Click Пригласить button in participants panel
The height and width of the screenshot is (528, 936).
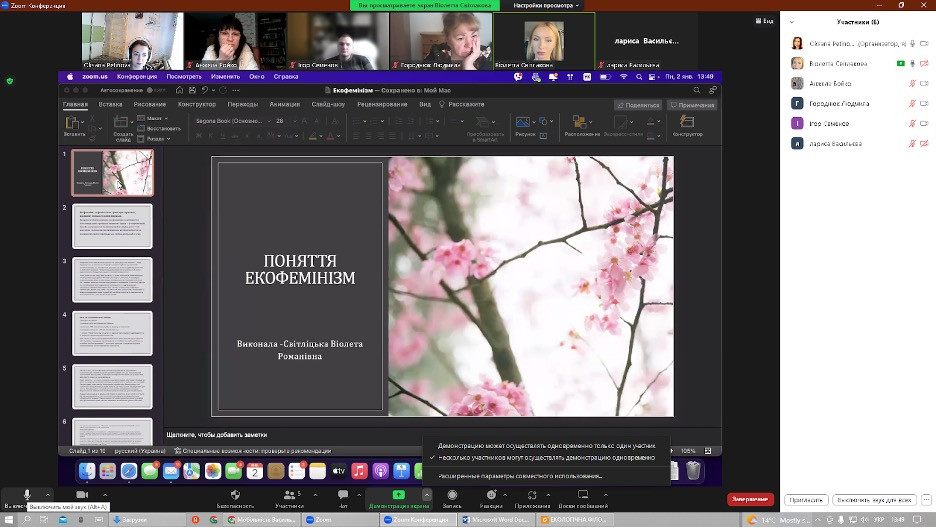coord(806,499)
